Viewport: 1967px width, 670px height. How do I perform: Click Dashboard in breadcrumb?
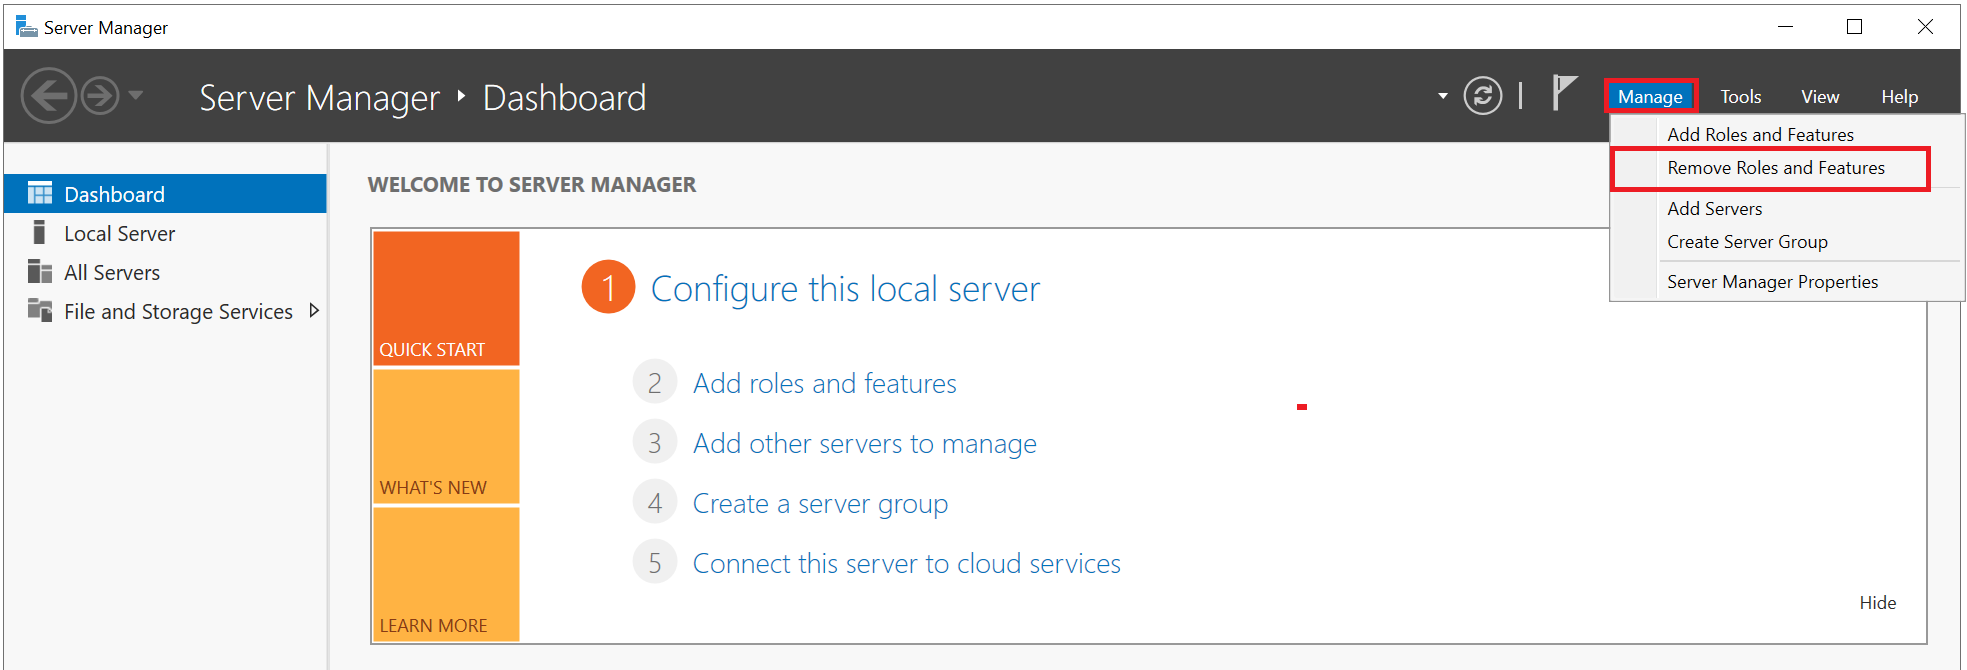pos(564,98)
